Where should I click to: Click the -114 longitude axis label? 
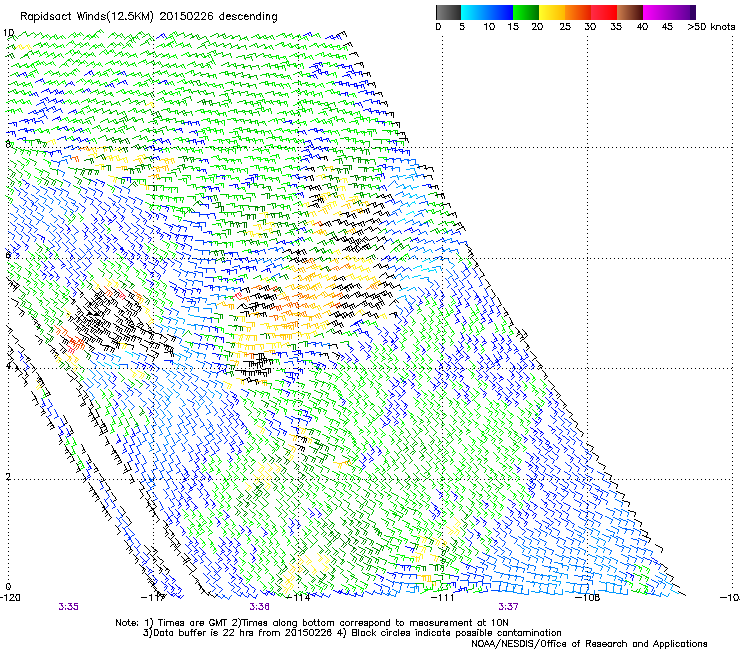coord(300,598)
